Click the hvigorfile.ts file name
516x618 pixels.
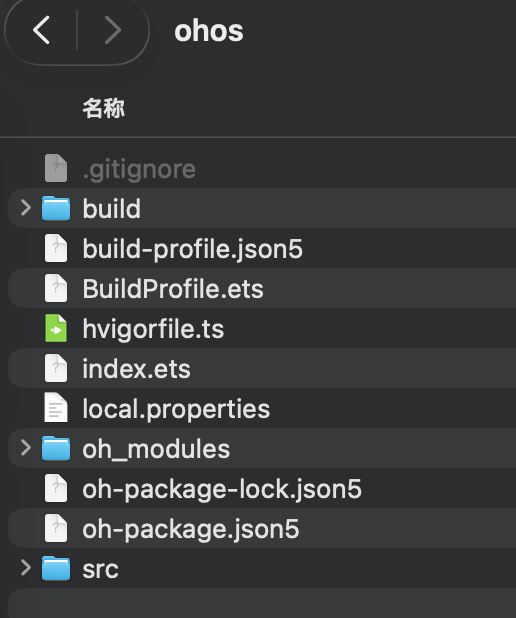pyautogui.click(x=153, y=329)
